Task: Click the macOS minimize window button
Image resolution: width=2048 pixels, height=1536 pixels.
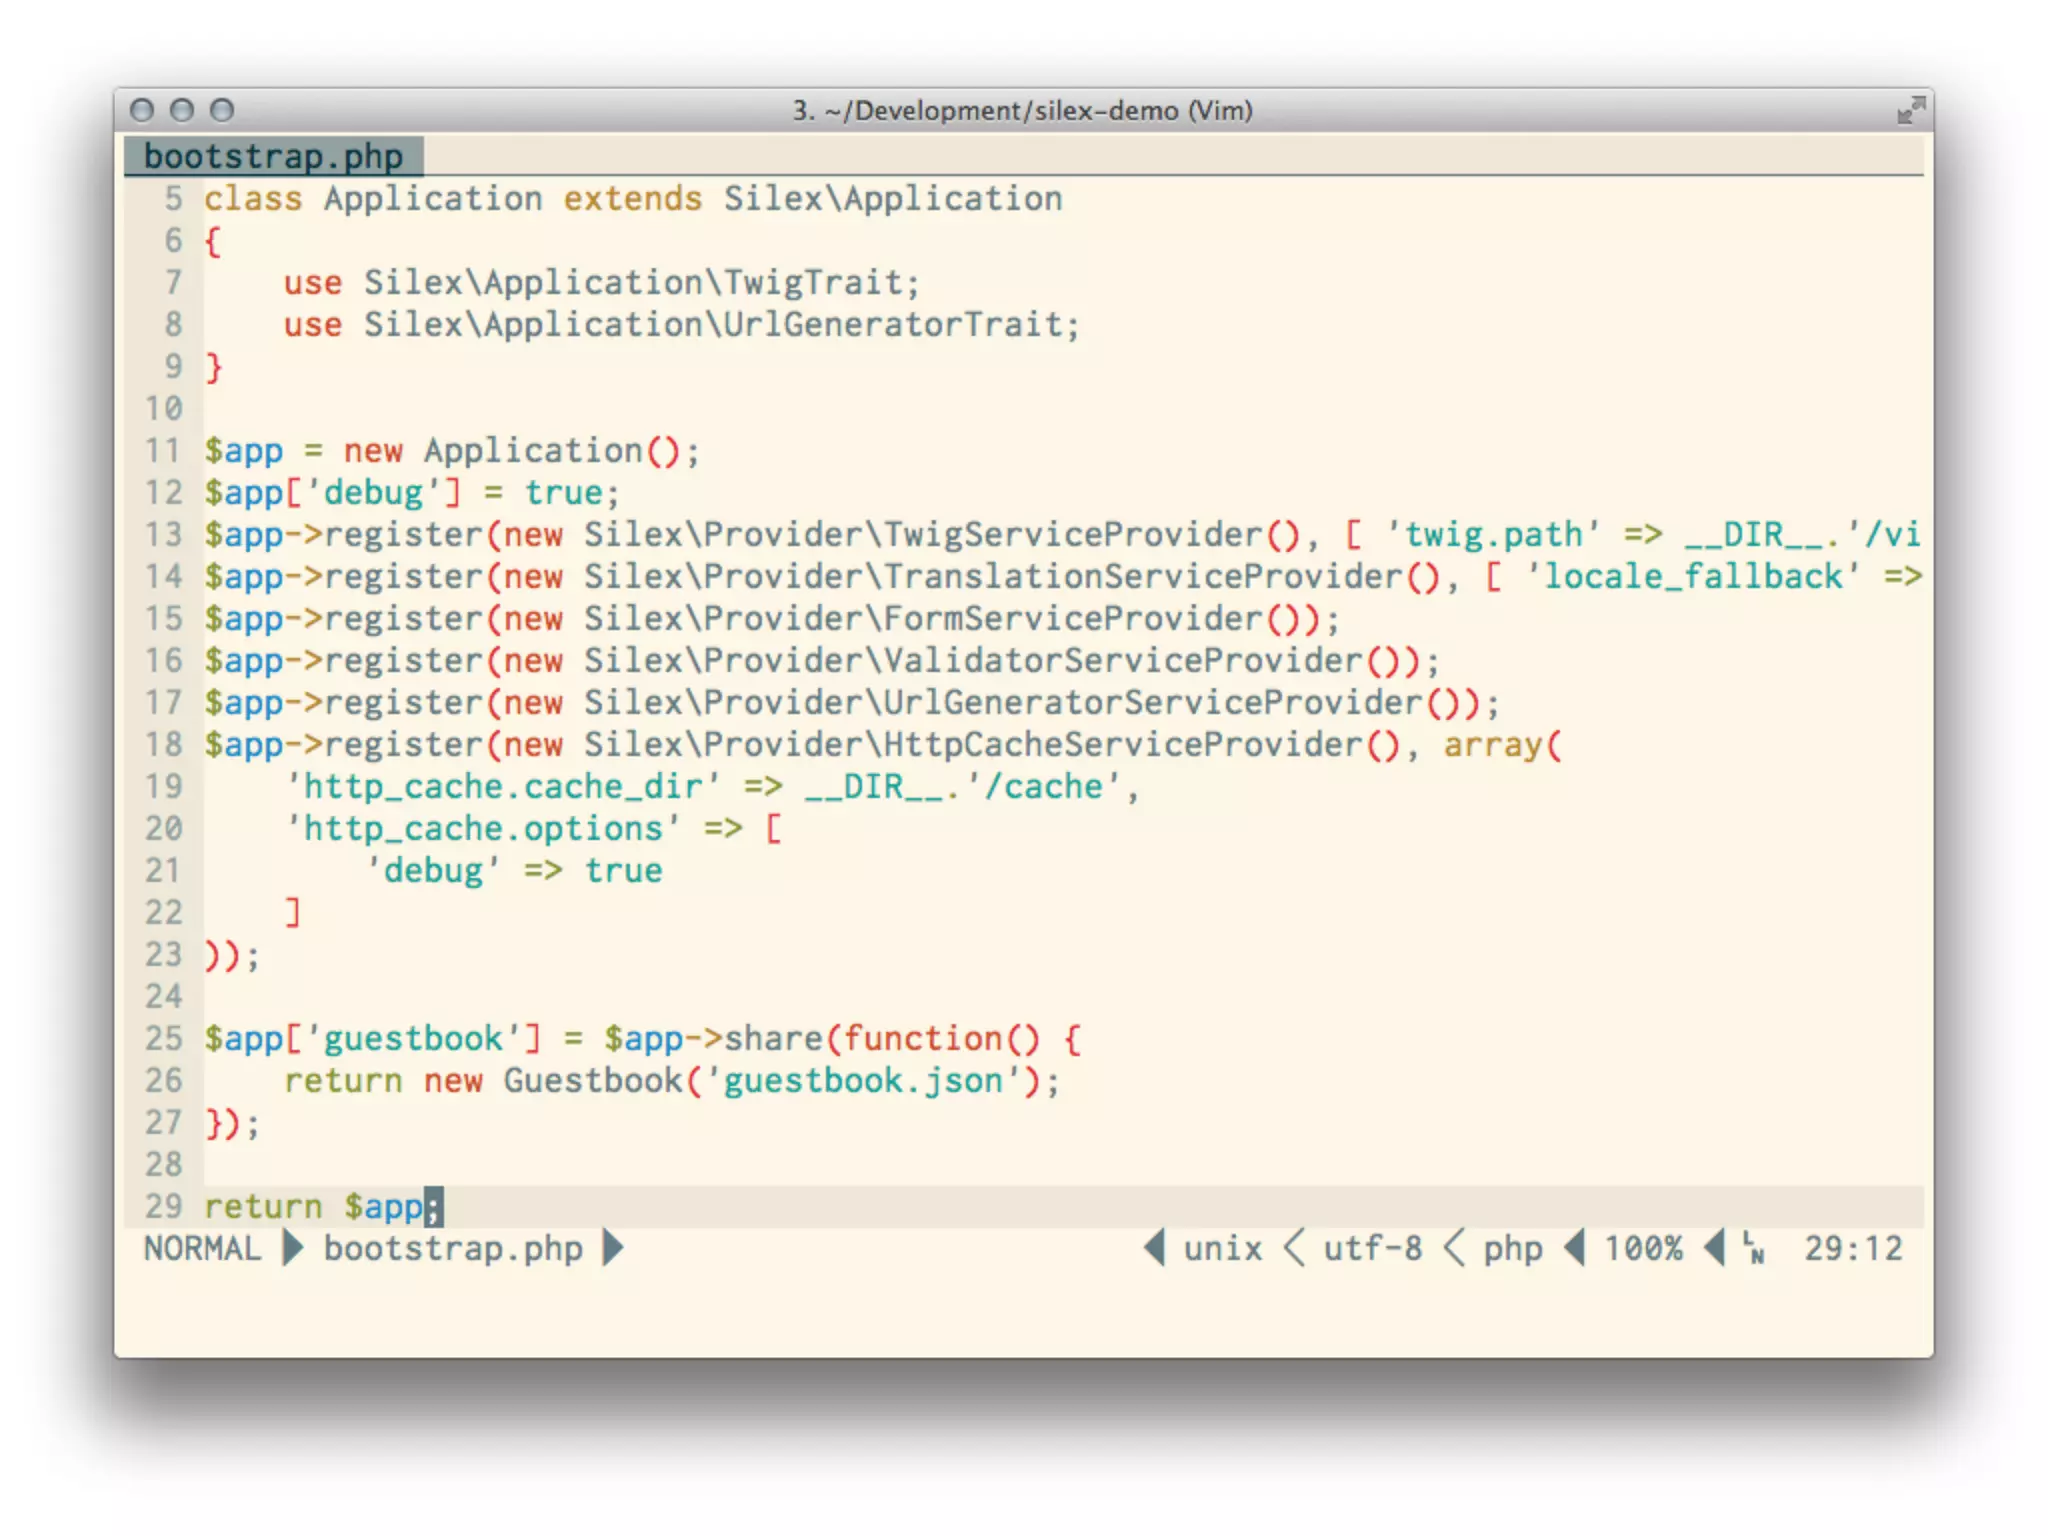Action: click(x=182, y=110)
